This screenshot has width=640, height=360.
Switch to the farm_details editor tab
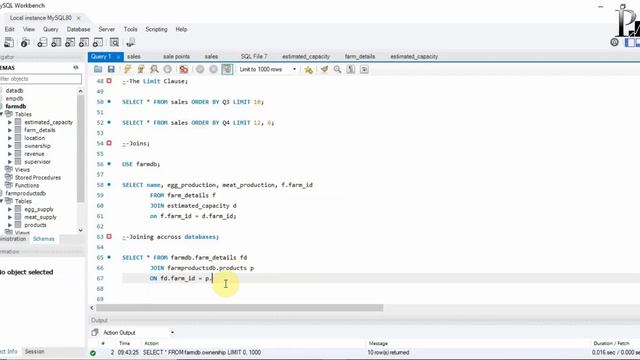[x=360, y=57]
